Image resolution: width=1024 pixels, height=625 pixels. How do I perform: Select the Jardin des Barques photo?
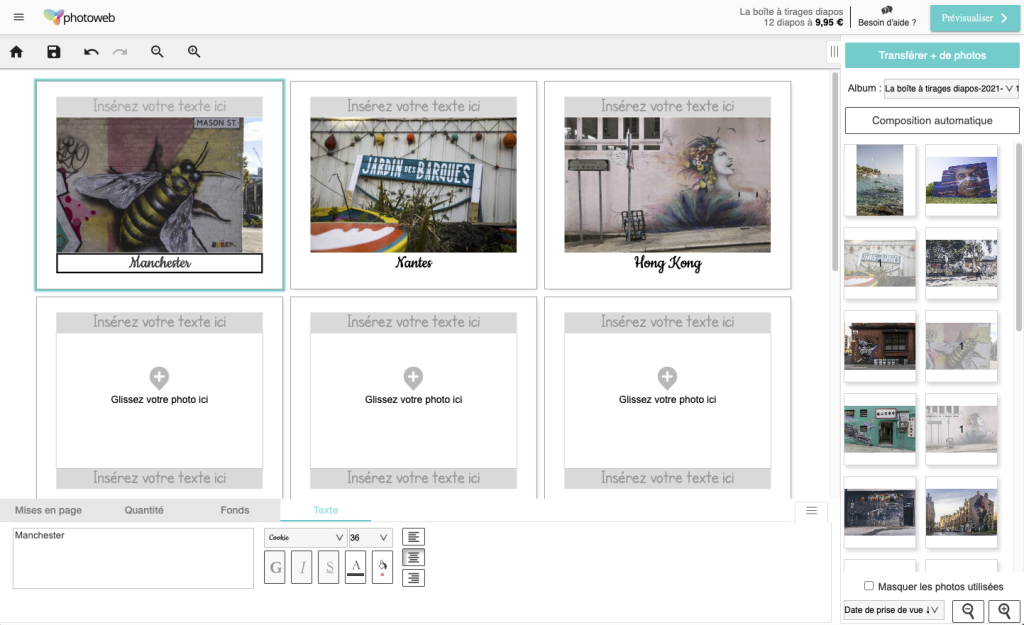pyautogui.click(x=413, y=185)
